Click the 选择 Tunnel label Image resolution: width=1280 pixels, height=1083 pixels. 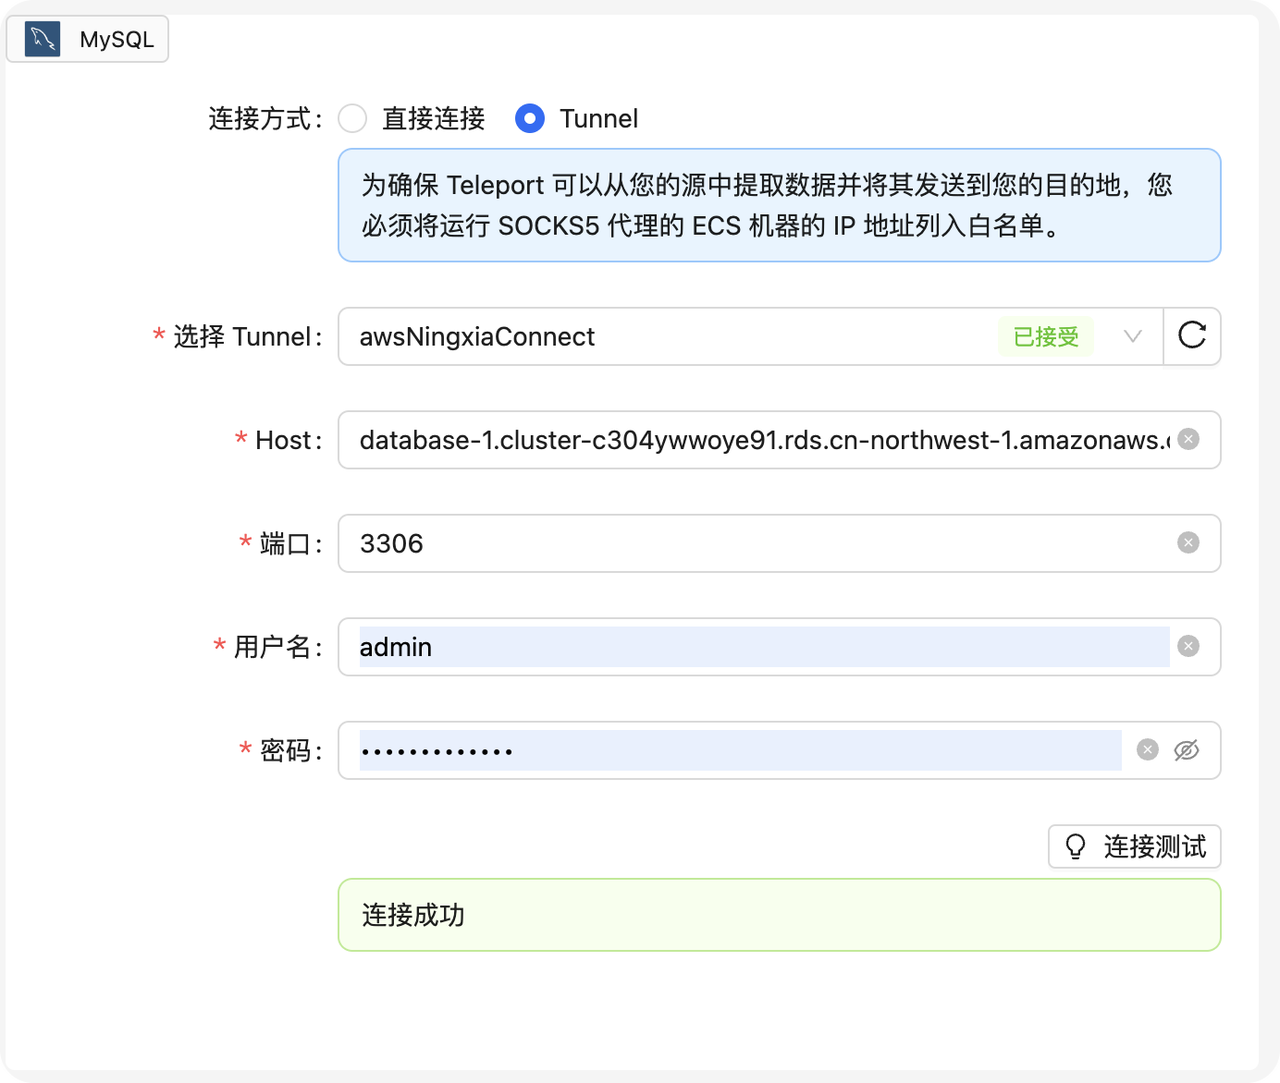tap(247, 337)
